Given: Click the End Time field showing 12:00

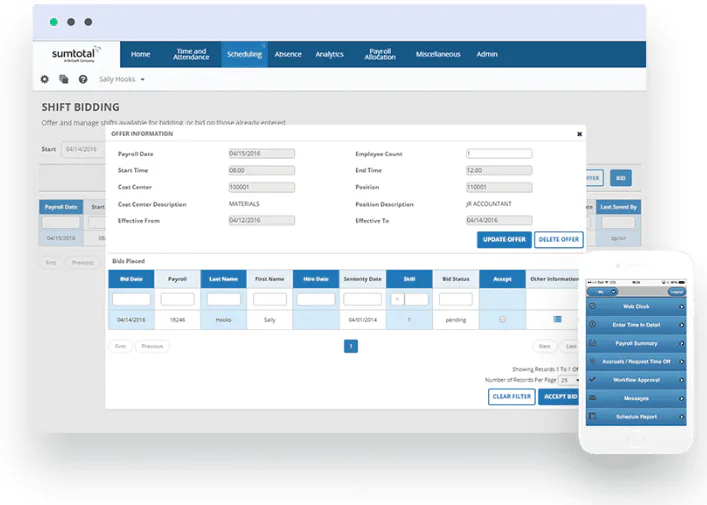Looking at the screenshot, I should tap(499, 170).
